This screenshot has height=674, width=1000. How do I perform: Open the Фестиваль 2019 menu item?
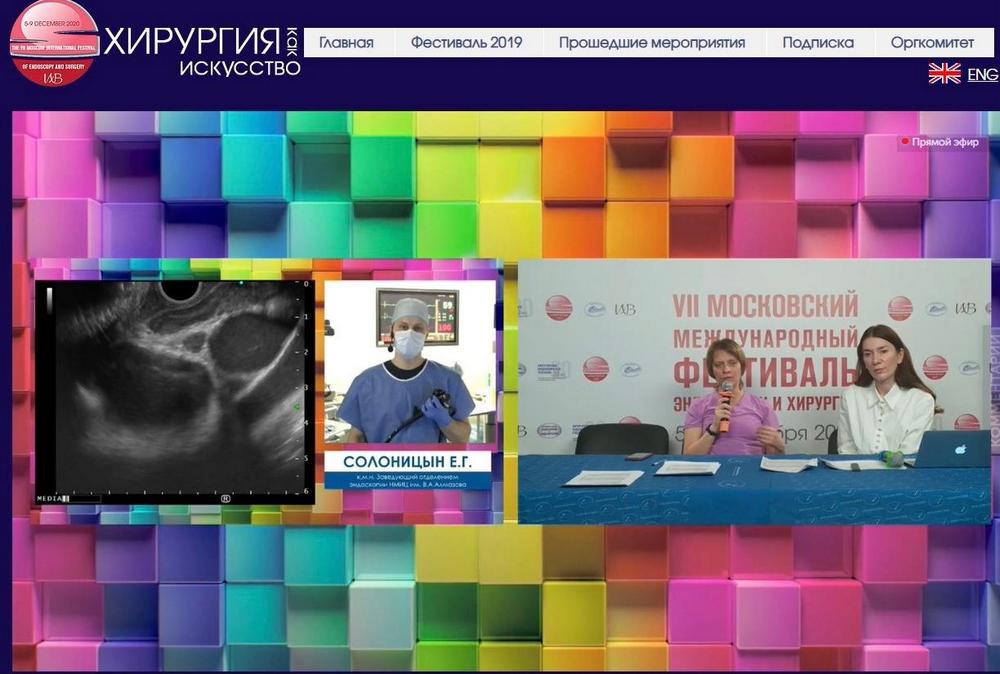(x=466, y=43)
